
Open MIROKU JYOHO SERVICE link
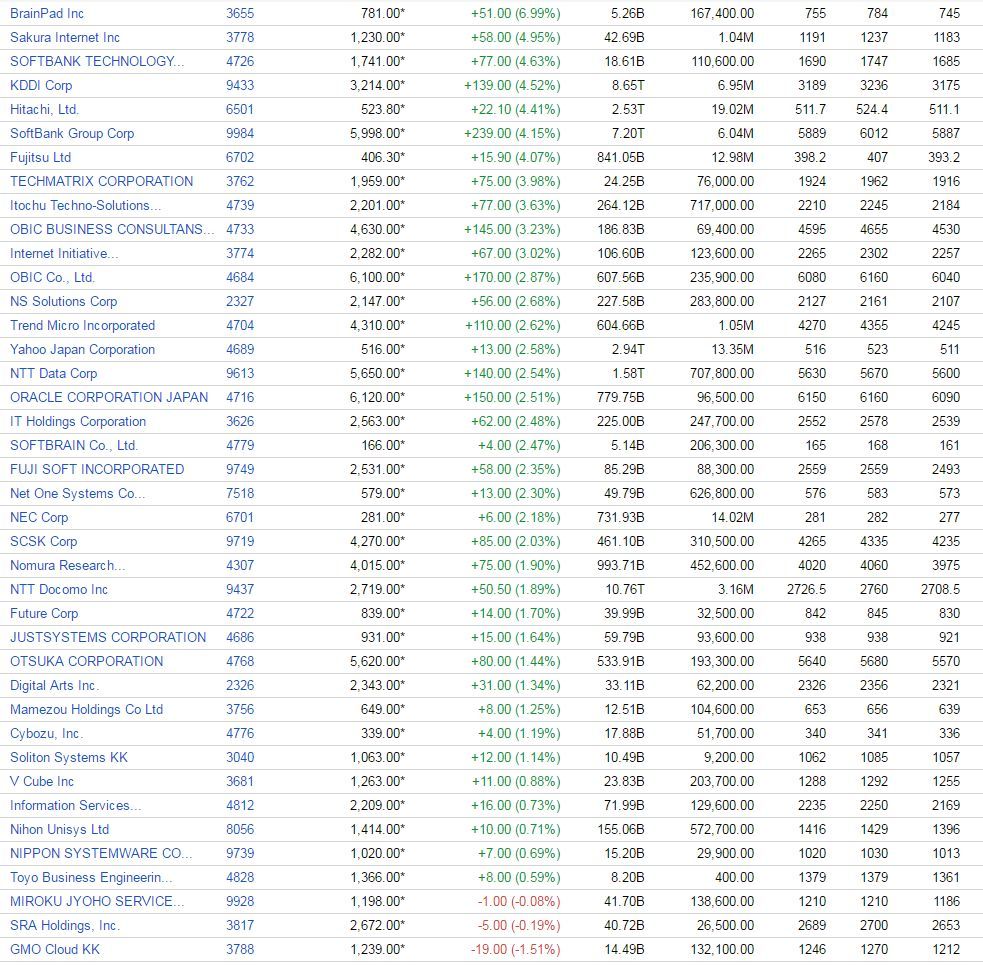pyautogui.click(x=97, y=902)
